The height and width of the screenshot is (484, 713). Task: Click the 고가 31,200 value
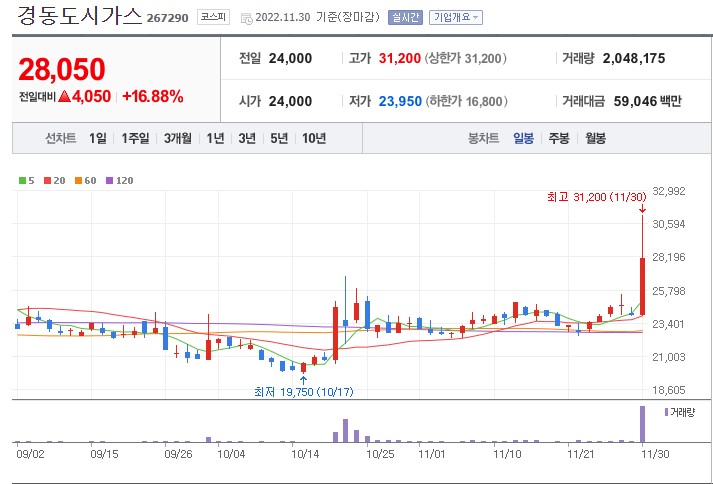pyautogui.click(x=399, y=58)
